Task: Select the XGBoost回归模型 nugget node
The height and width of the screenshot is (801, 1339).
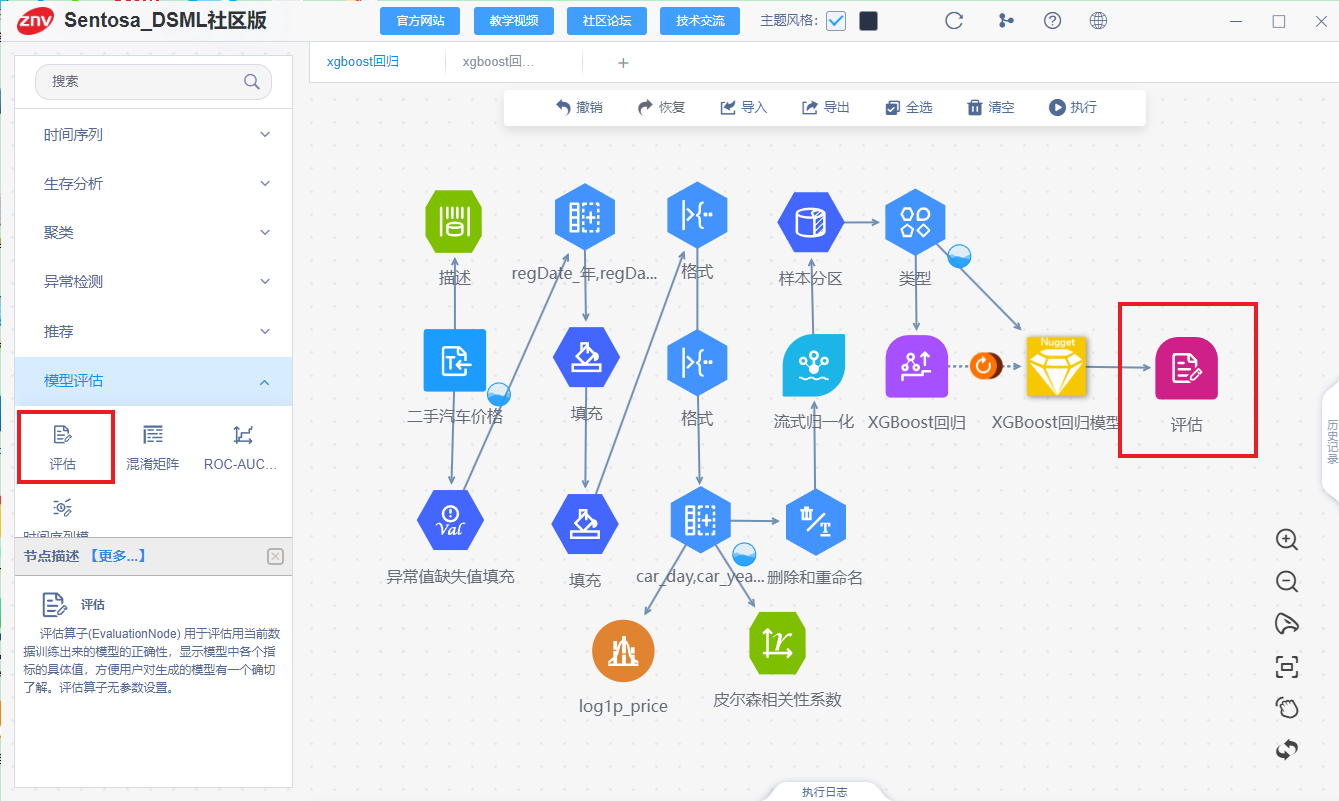Action: click(1057, 366)
